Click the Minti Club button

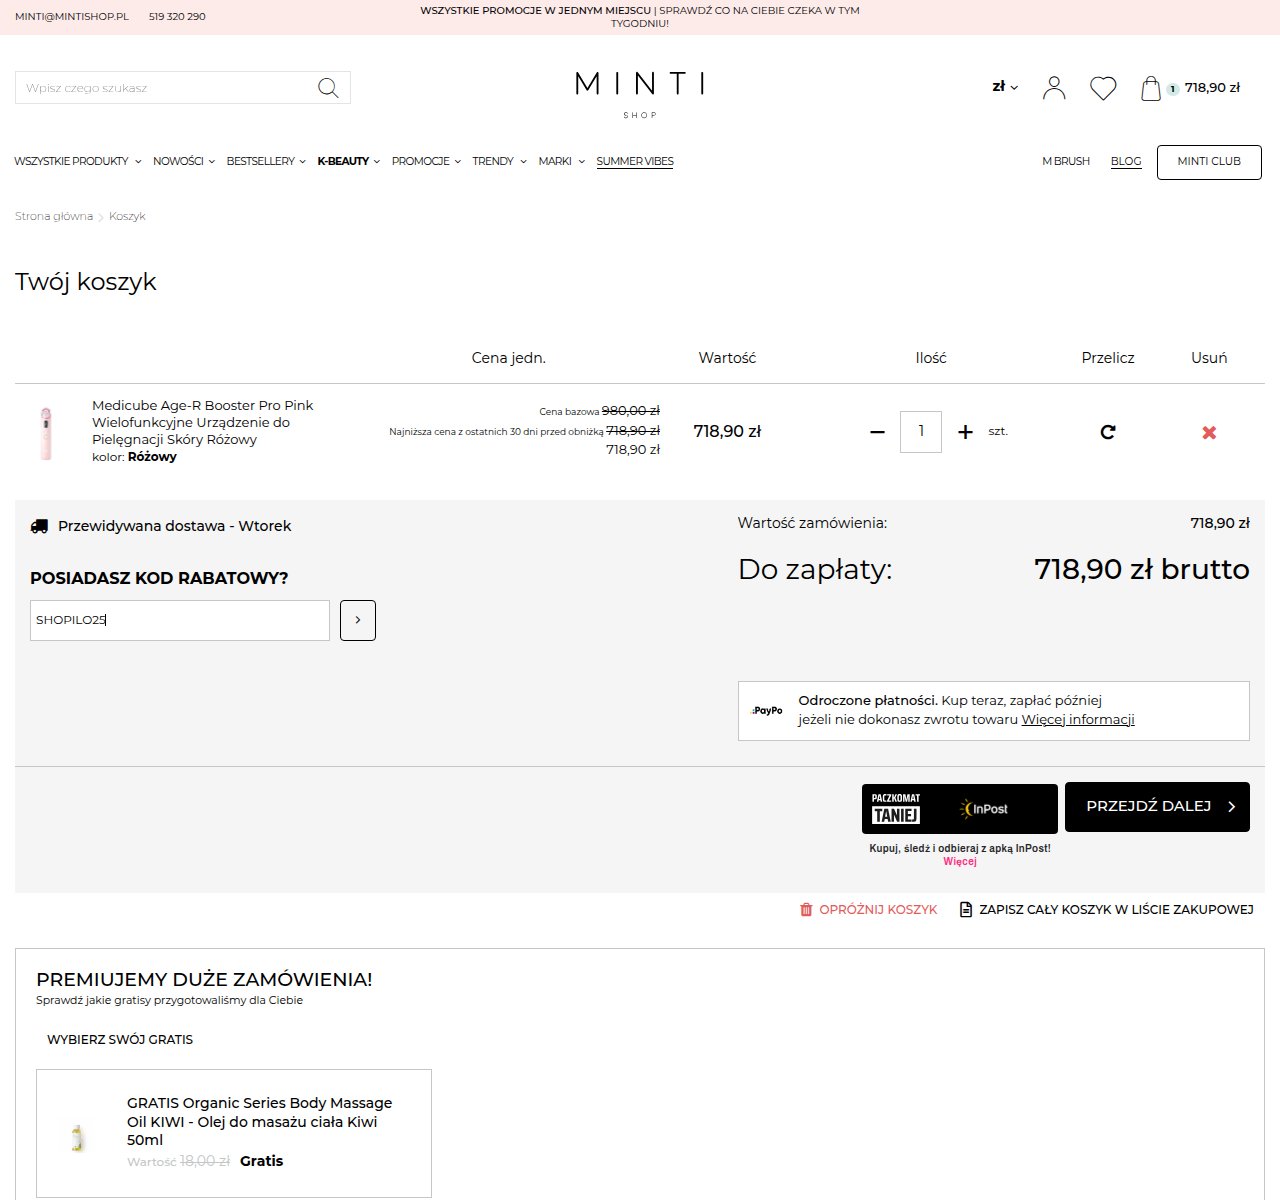pyautogui.click(x=1209, y=162)
